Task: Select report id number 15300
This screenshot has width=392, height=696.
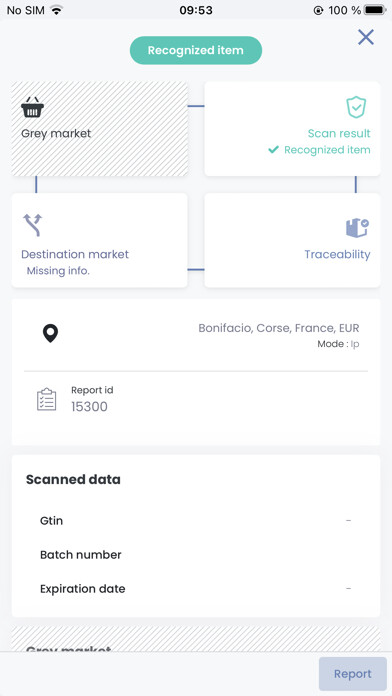Action: tap(89, 407)
